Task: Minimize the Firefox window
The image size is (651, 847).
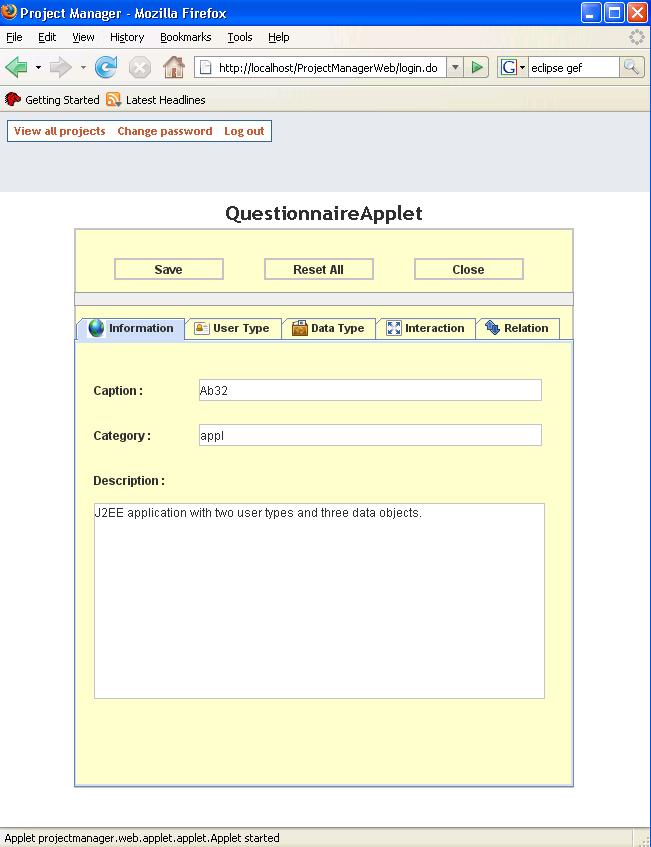Action: click(x=591, y=12)
